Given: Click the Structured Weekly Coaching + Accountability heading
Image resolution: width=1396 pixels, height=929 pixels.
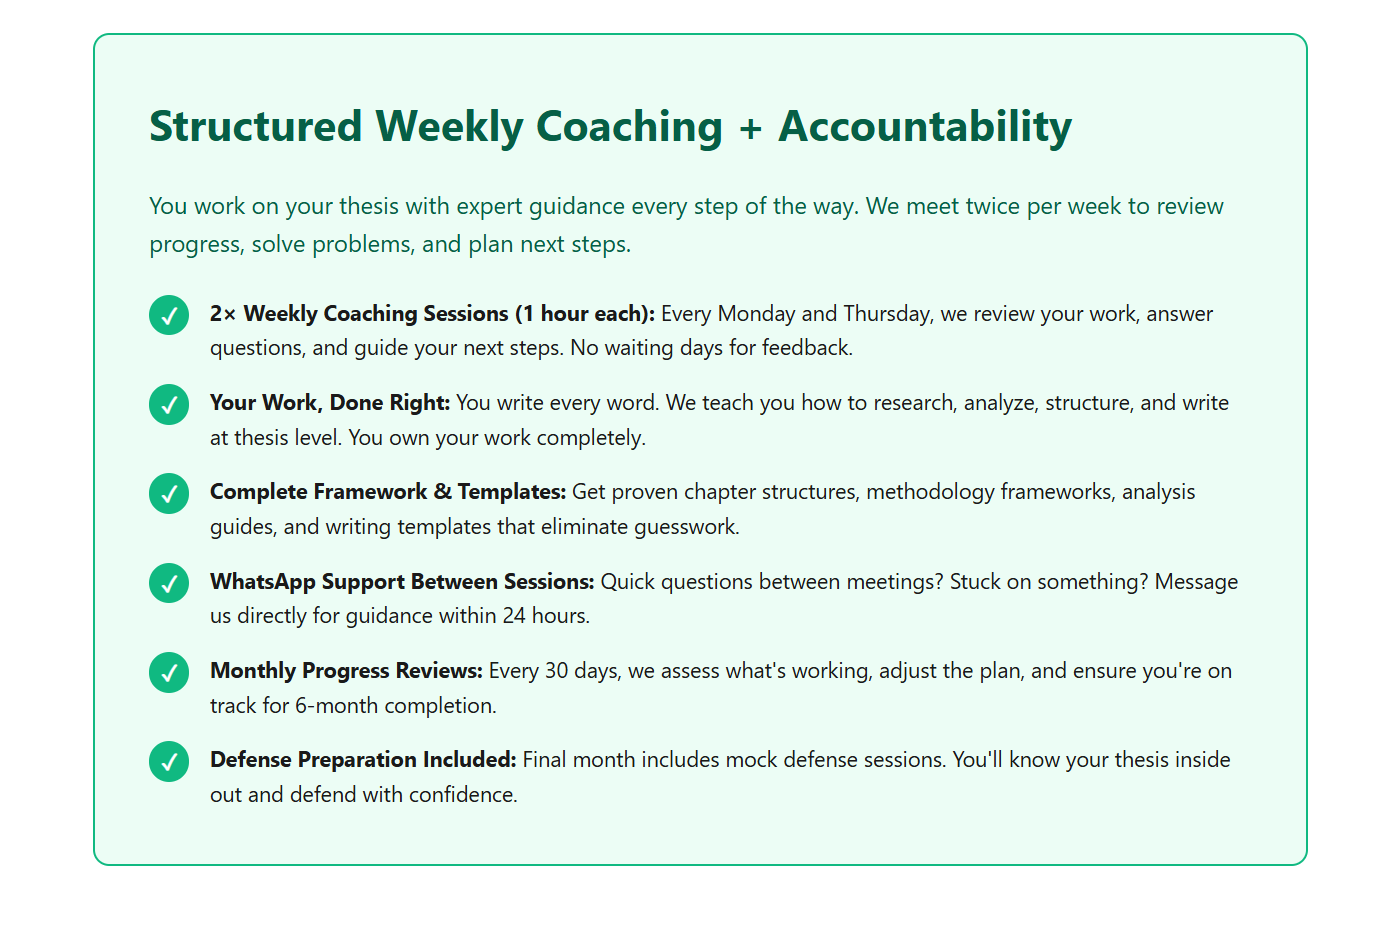Looking at the screenshot, I should 610,127.
